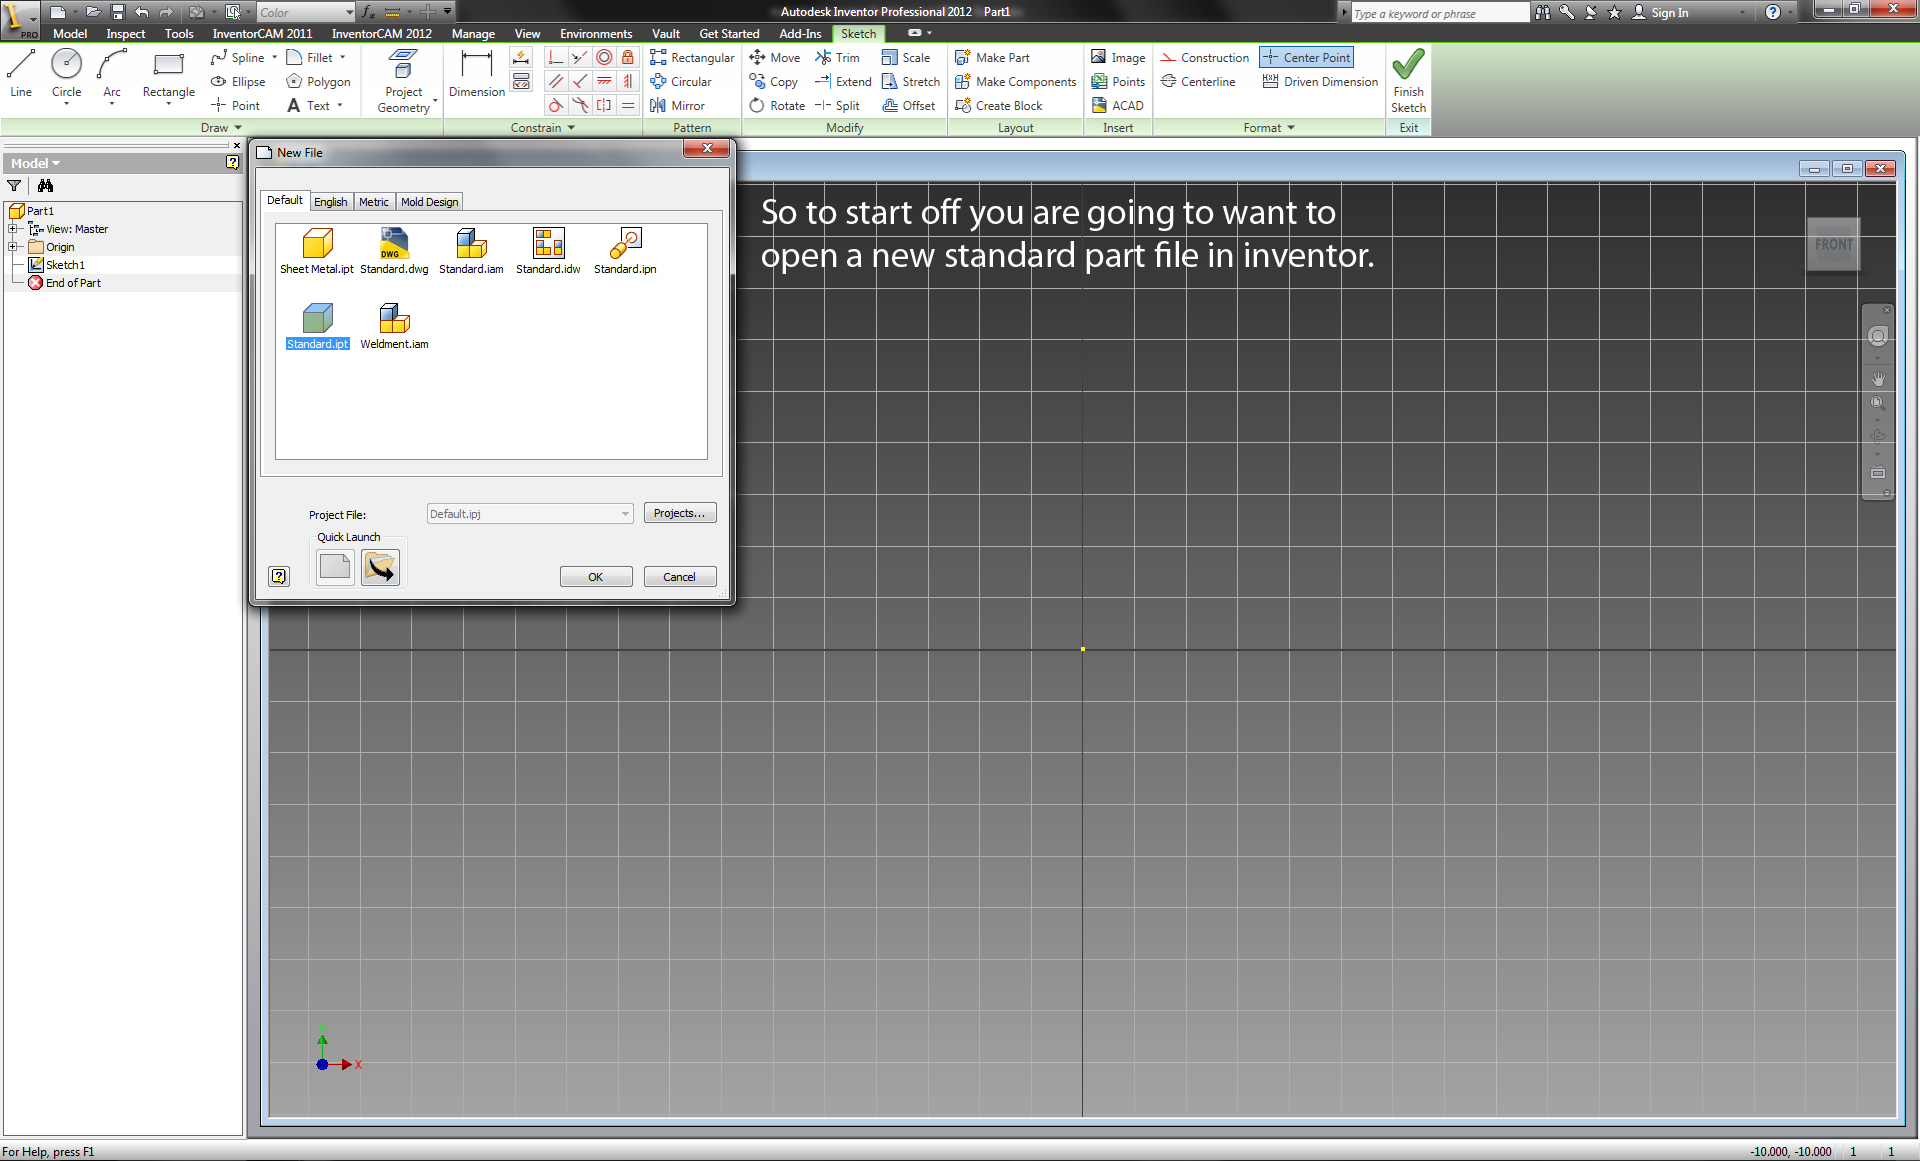This screenshot has height=1161, width=1920.
Task: Select the Mirror tool
Action: pos(677,106)
